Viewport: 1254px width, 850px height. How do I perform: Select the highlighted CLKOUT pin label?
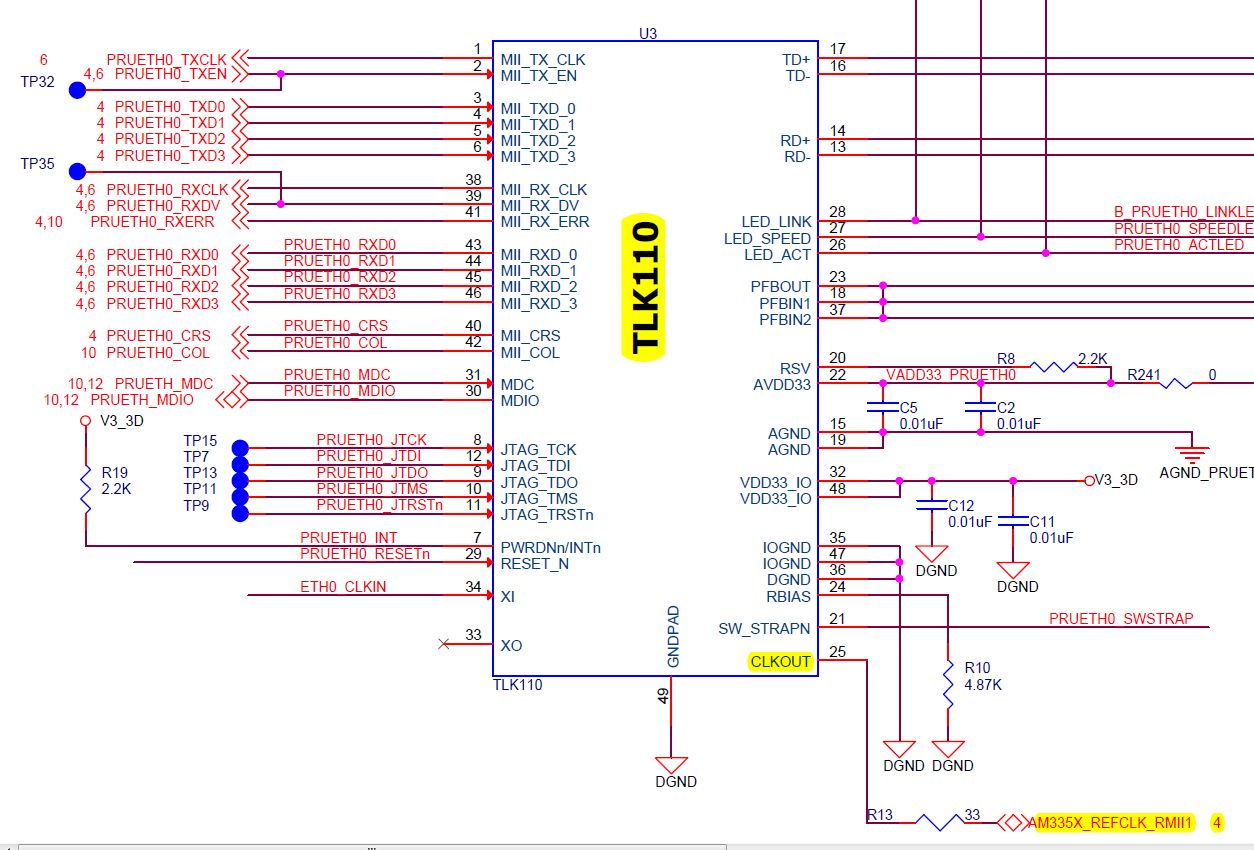pos(780,662)
